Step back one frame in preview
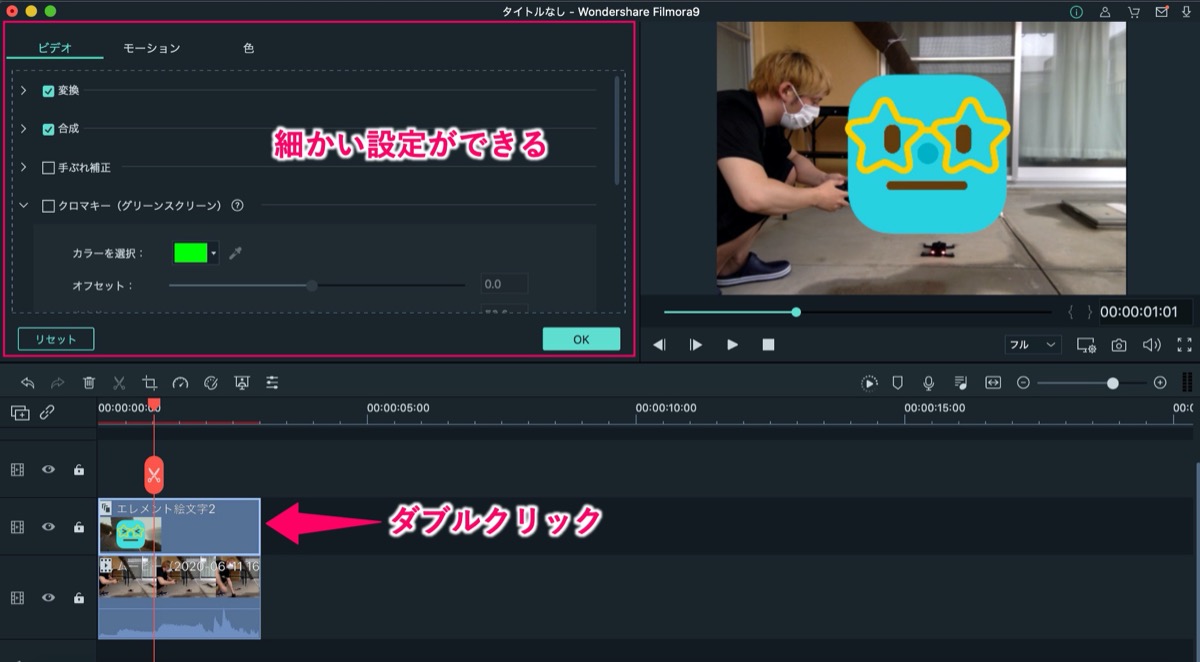Viewport: 1200px width, 662px height. coord(659,345)
